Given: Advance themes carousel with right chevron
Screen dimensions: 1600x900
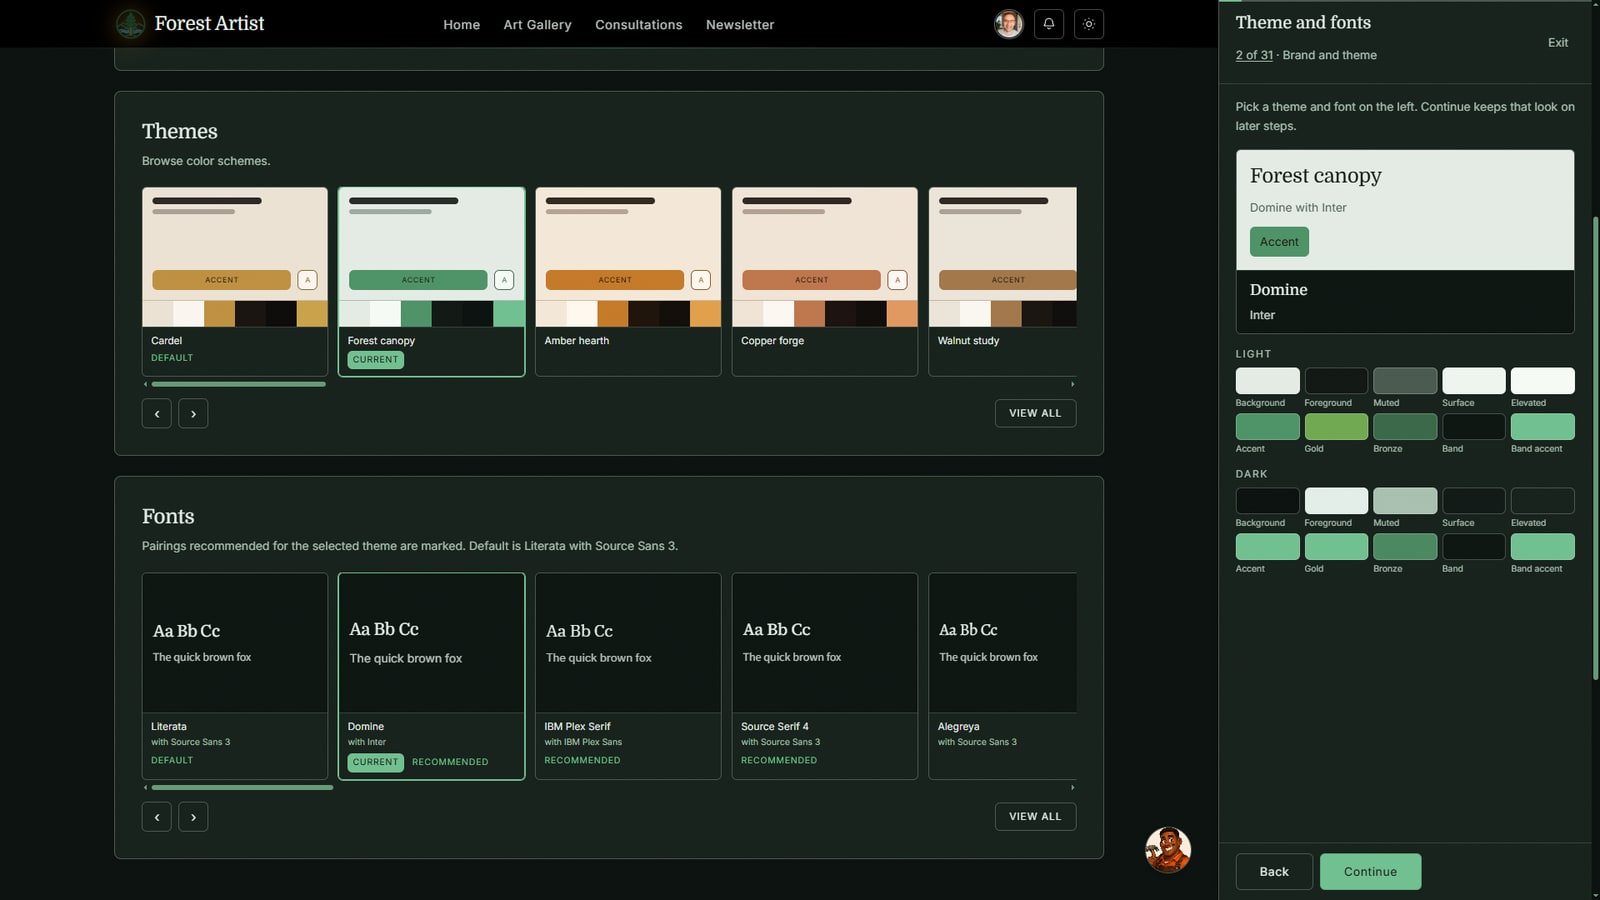Looking at the screenshot, I should (193, 414).
